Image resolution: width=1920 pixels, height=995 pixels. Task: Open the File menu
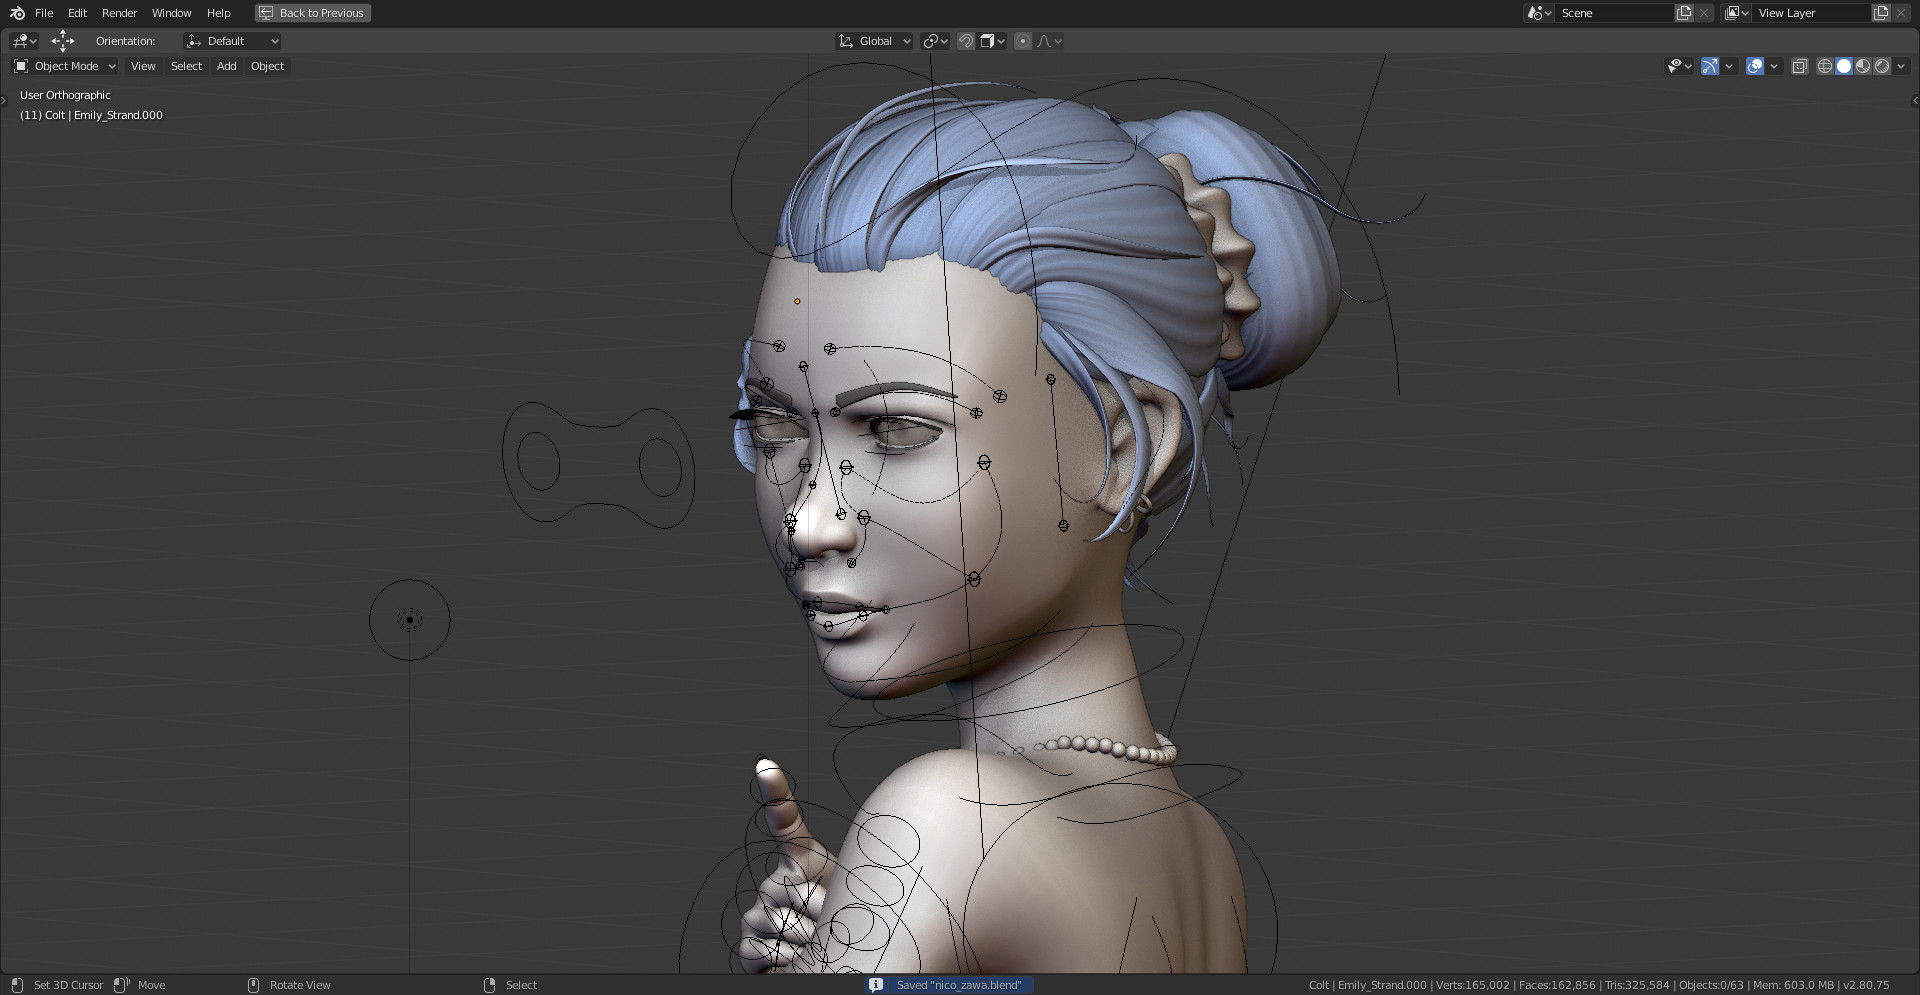point(44,13)
